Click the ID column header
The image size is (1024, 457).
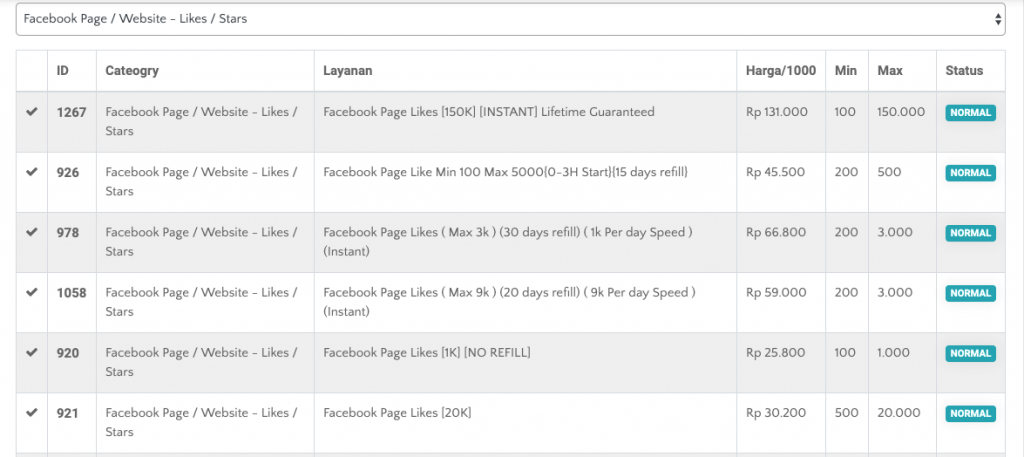(63, 71)
